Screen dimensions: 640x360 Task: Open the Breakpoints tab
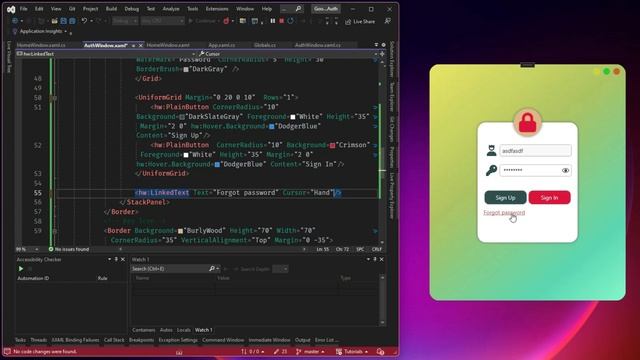coord(141,340)
